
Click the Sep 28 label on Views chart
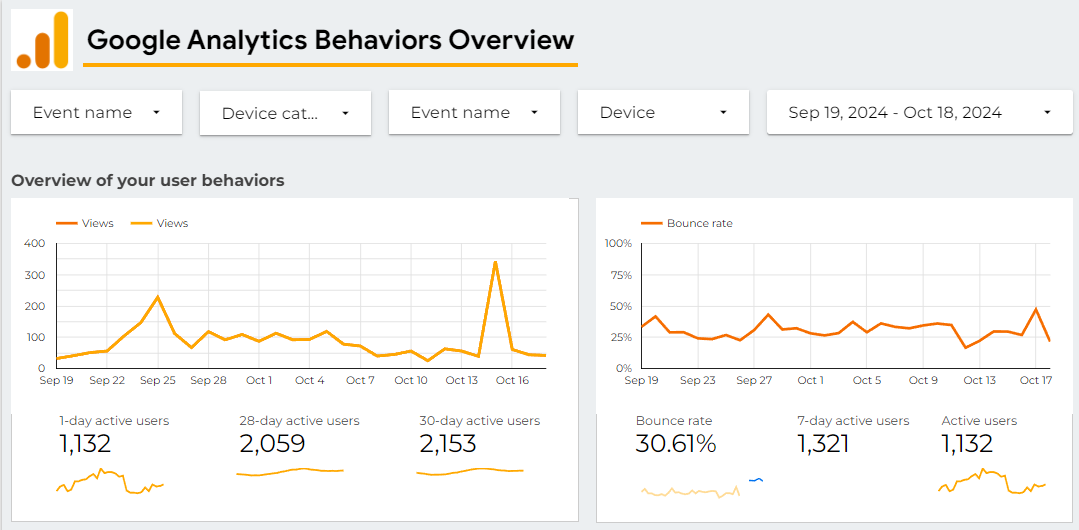[x=209, y=380]
